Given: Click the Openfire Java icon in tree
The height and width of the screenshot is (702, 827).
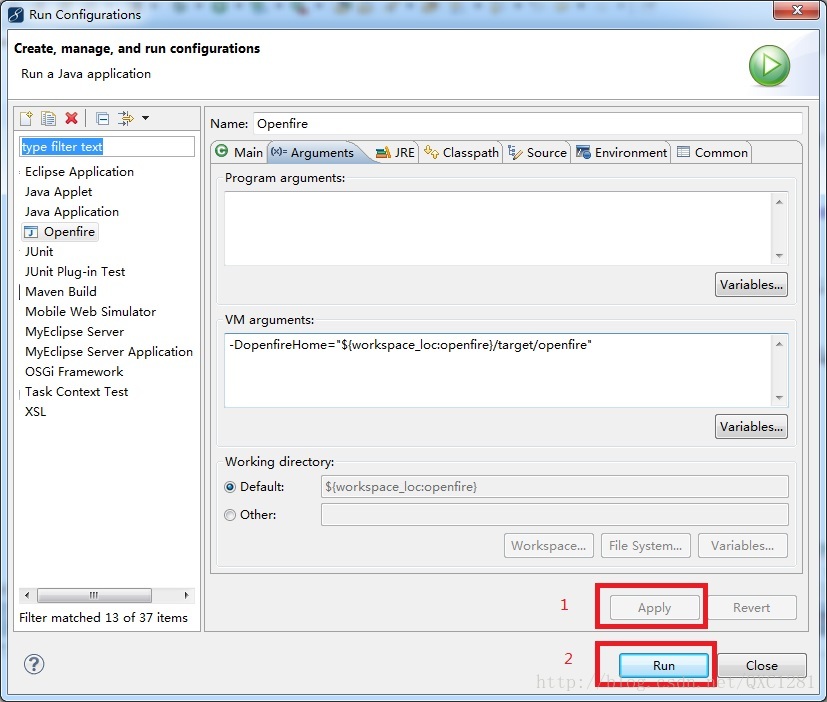Looking at the screenshot, I should click(31, 232).
